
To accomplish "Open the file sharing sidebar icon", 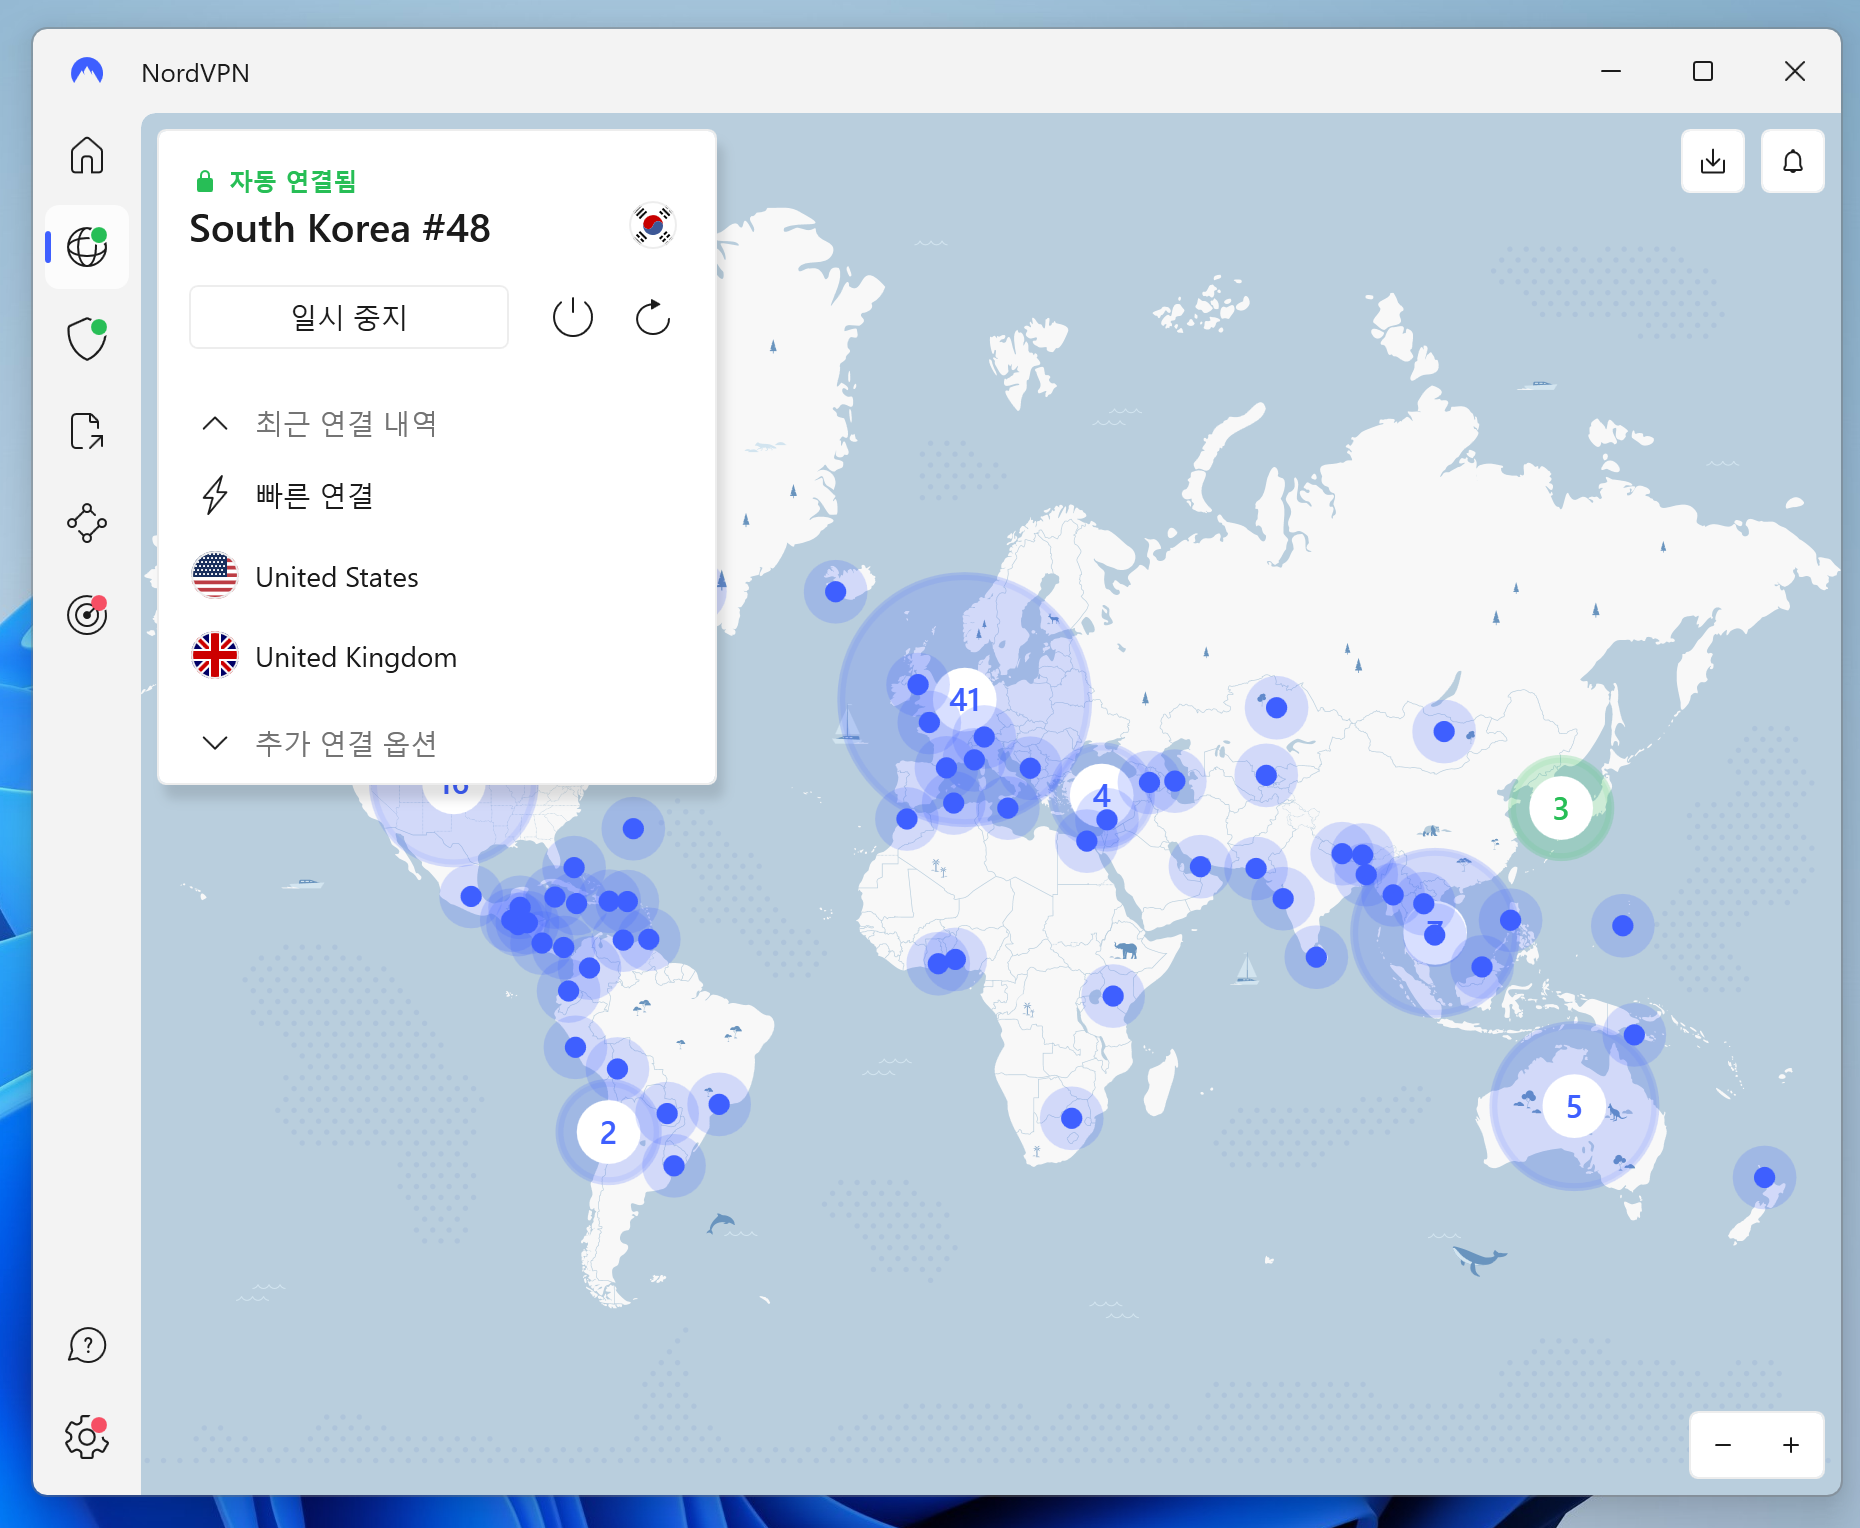I will (87, 431).
